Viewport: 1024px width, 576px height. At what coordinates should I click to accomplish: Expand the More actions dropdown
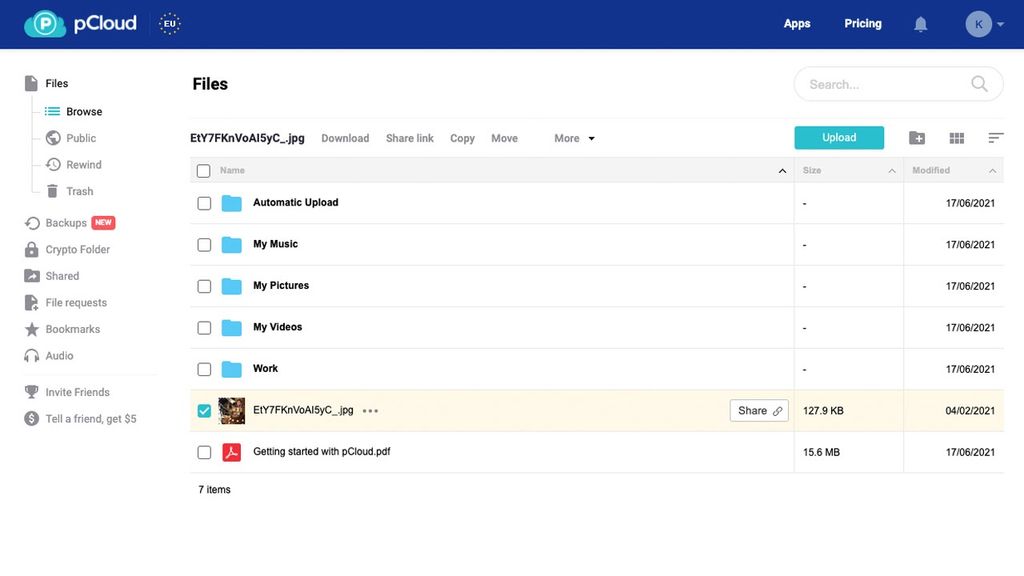point(573,138)
